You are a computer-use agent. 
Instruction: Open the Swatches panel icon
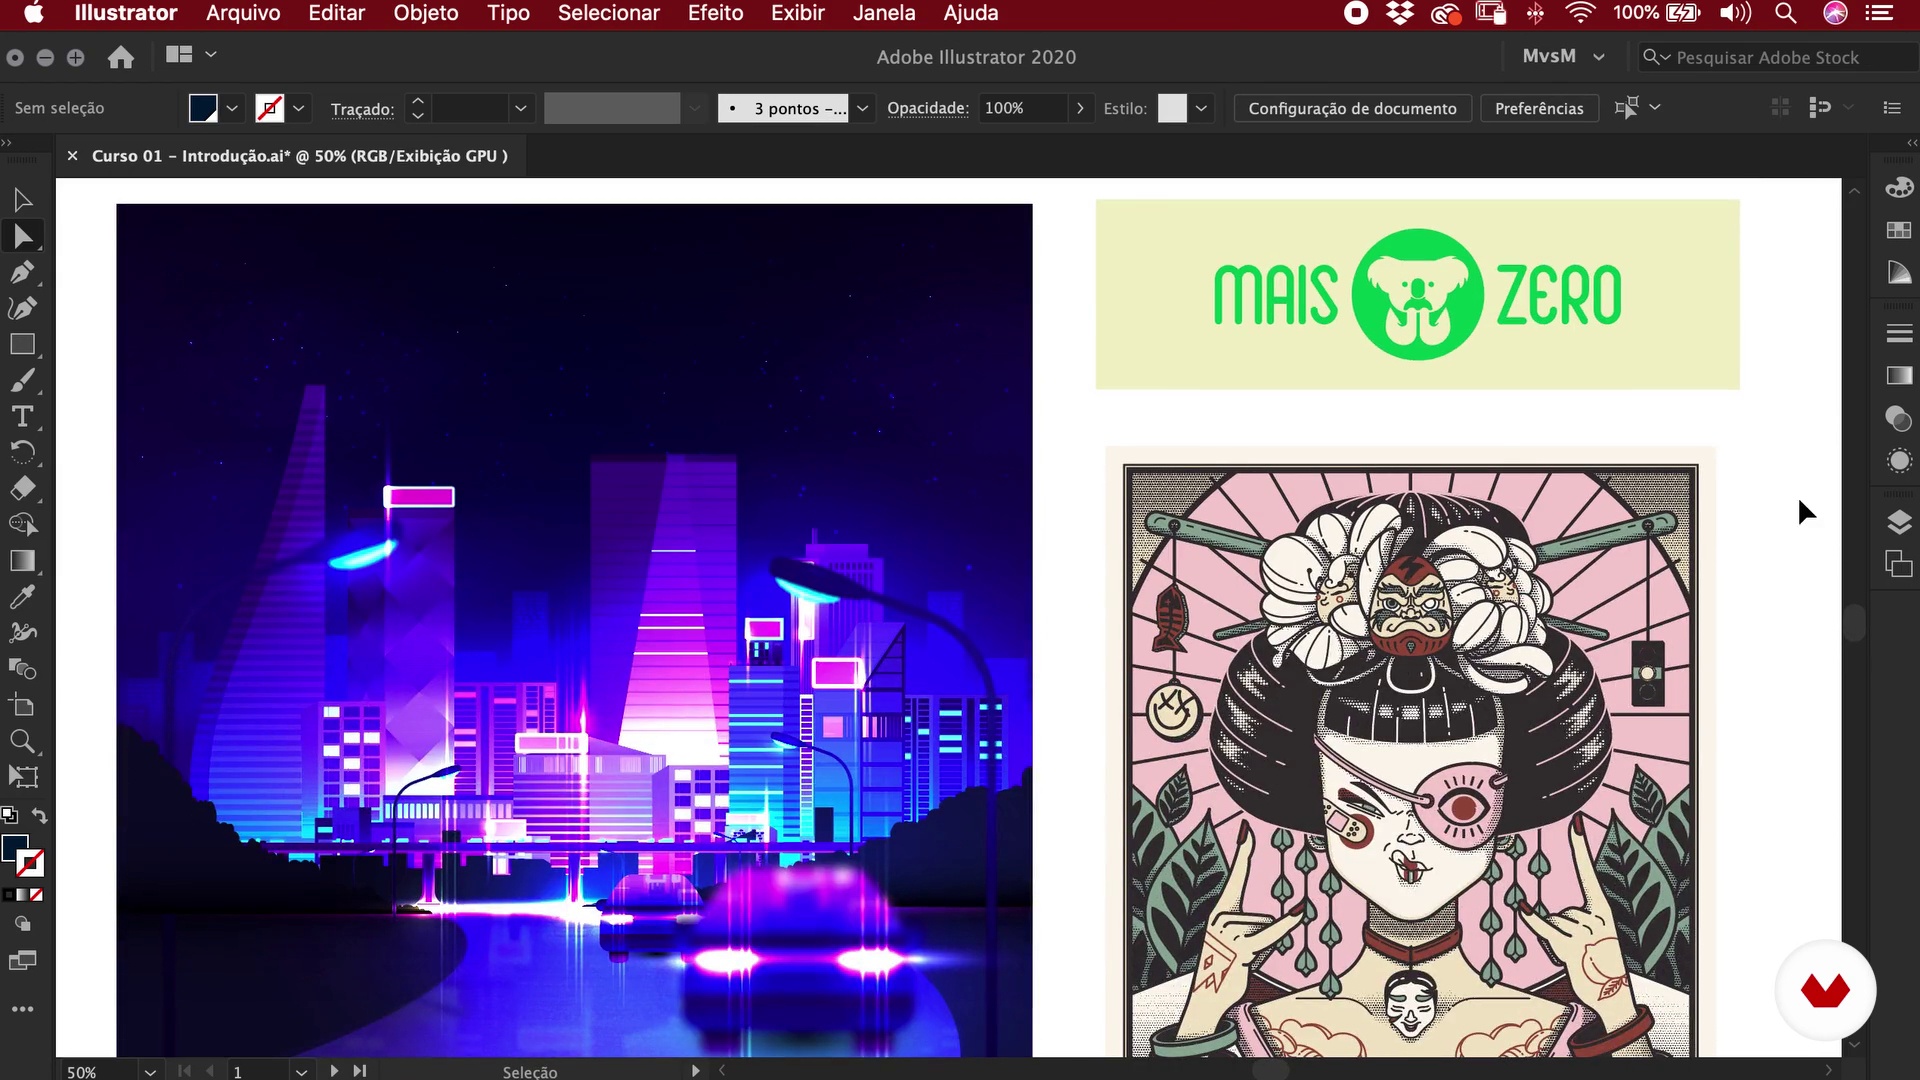[1898, 230]
